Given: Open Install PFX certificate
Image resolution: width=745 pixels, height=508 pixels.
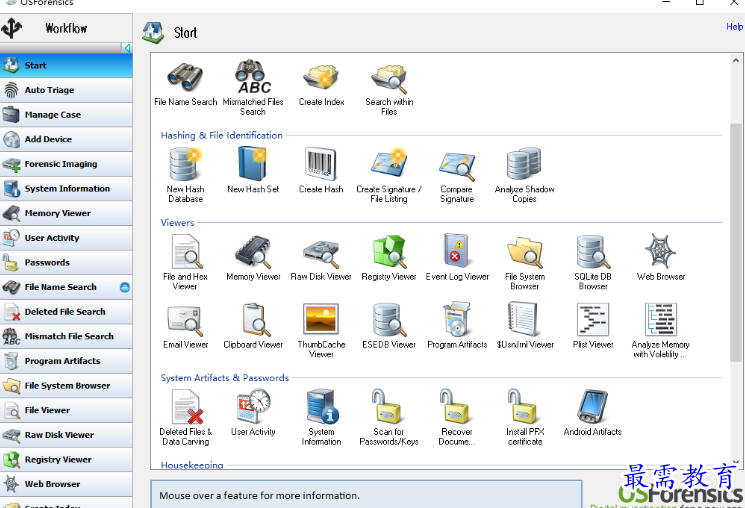Looking at the screenshot, I should 524,406.
